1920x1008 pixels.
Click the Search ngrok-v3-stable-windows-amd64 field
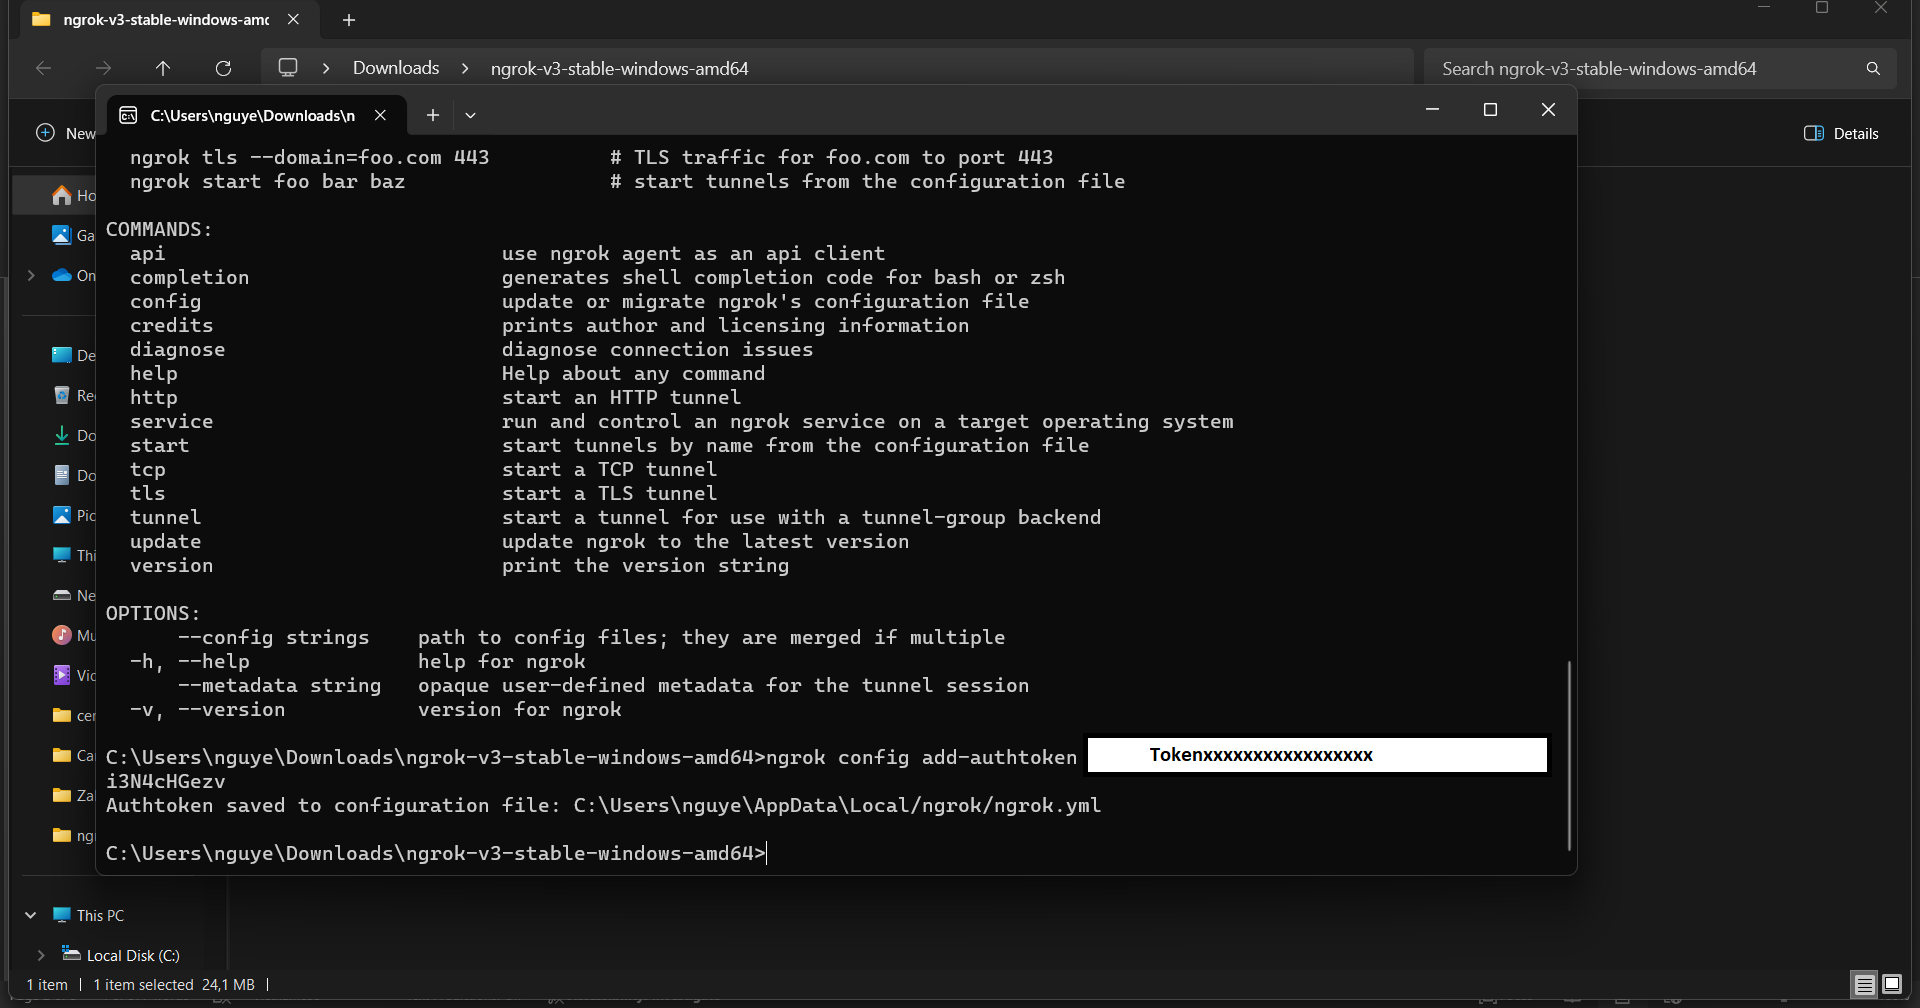[x=1640, y=68]
